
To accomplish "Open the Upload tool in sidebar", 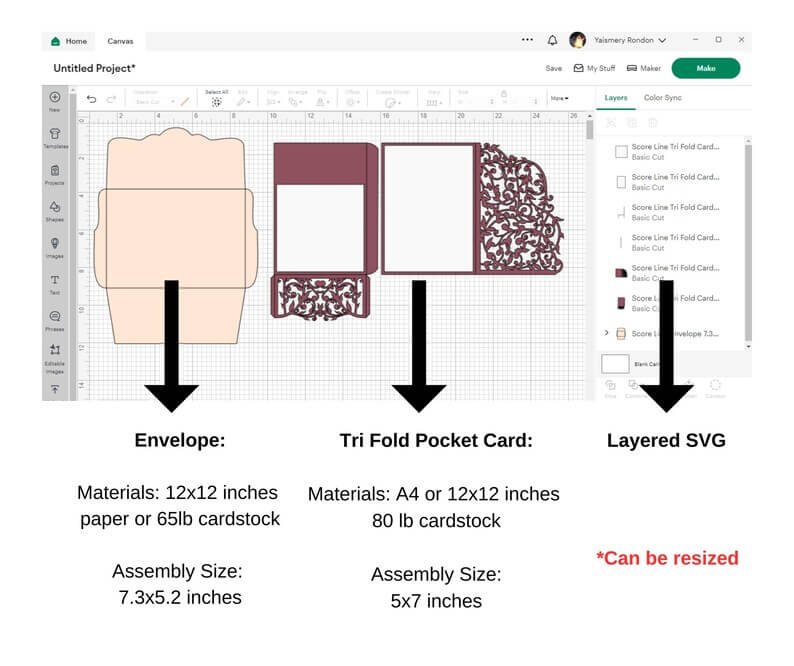I will (x=55, y=389).
